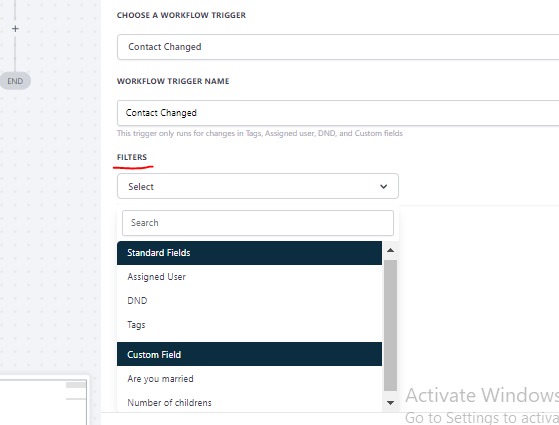Click the canvas minimap thumbnail
559x425 pixels.
pos(43,402)
